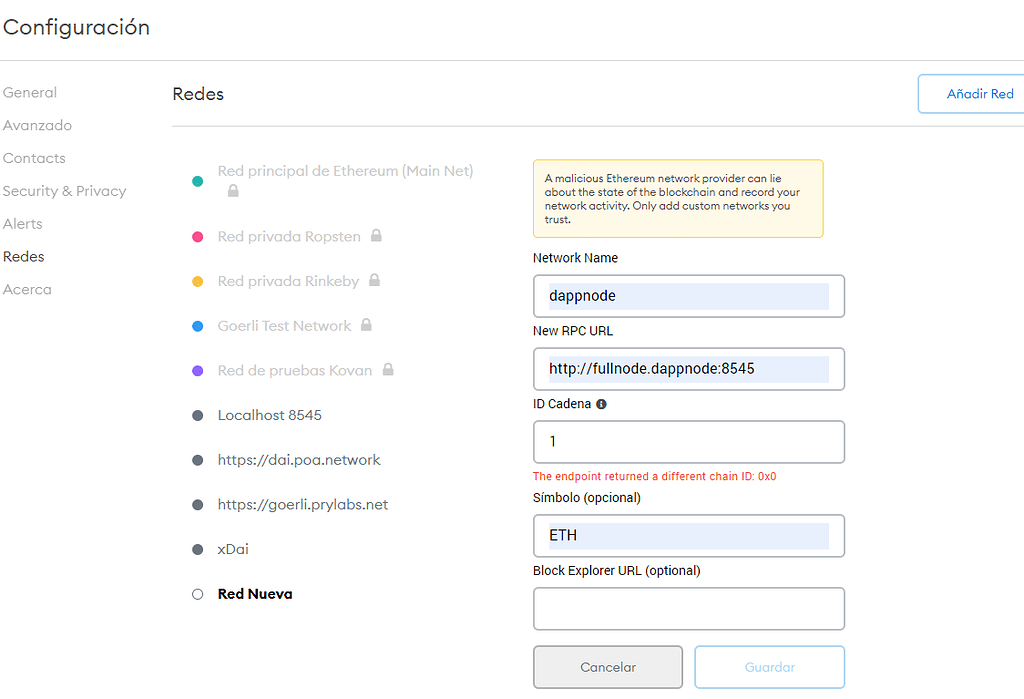Screen dimensions: 1024x699
Task: Click the yellow Rinkeby network dot
Action: pos(199,281)
